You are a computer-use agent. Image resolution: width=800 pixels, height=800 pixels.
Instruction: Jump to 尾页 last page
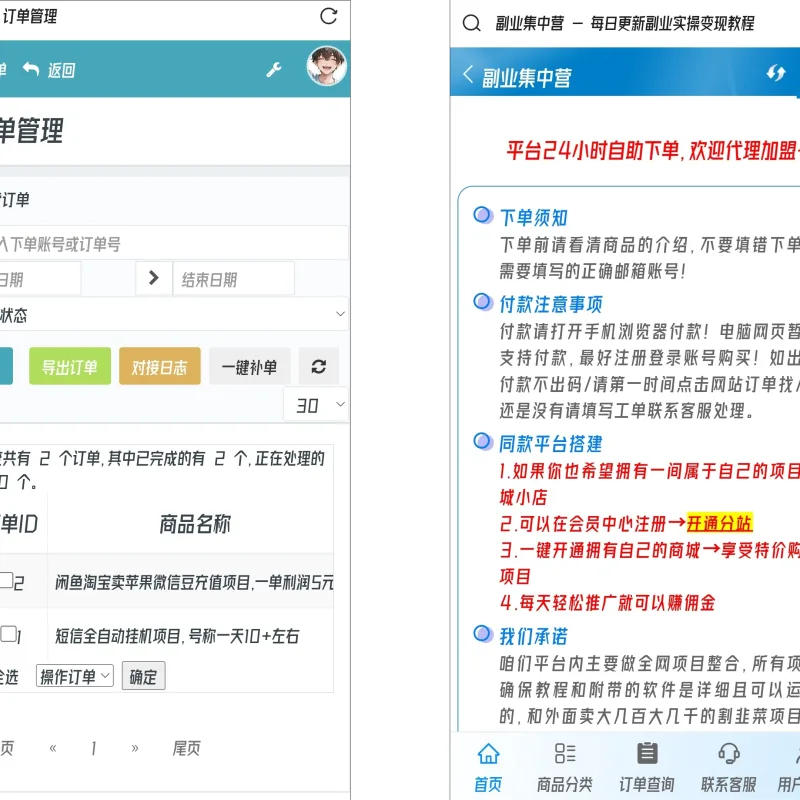(x=187, y=748)
